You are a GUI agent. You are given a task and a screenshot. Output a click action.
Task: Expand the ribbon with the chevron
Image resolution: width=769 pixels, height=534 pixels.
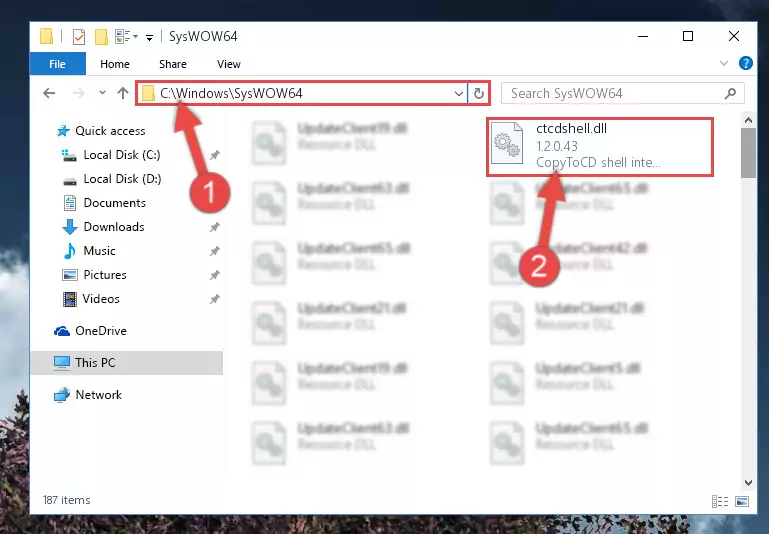[723, 63]
